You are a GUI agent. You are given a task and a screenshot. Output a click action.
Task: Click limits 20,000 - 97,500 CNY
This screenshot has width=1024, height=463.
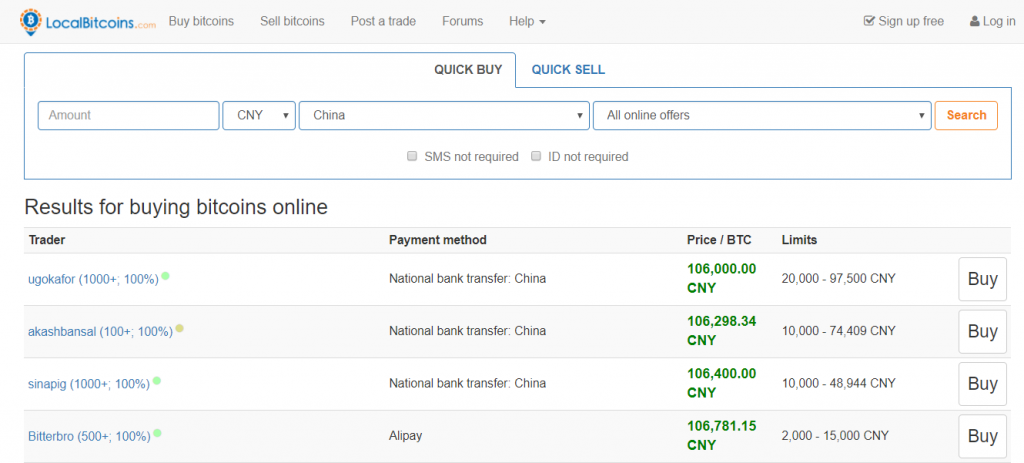click(839, 279)
